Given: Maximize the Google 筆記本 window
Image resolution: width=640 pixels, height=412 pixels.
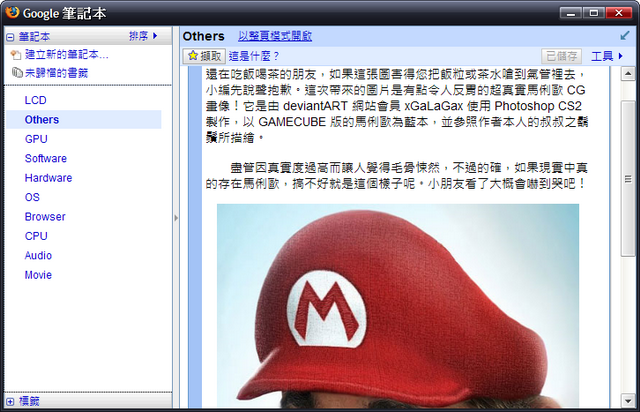Looking at the screenshot, I should coord(594,13).
